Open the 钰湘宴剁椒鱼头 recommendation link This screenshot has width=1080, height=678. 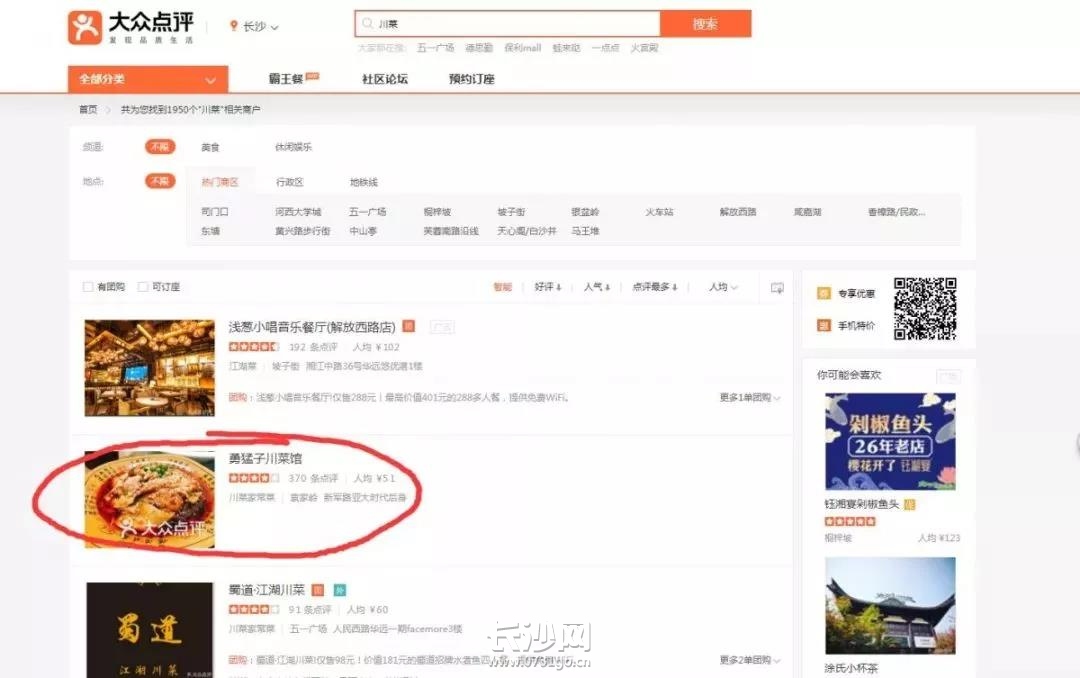[x=862, y=504]
